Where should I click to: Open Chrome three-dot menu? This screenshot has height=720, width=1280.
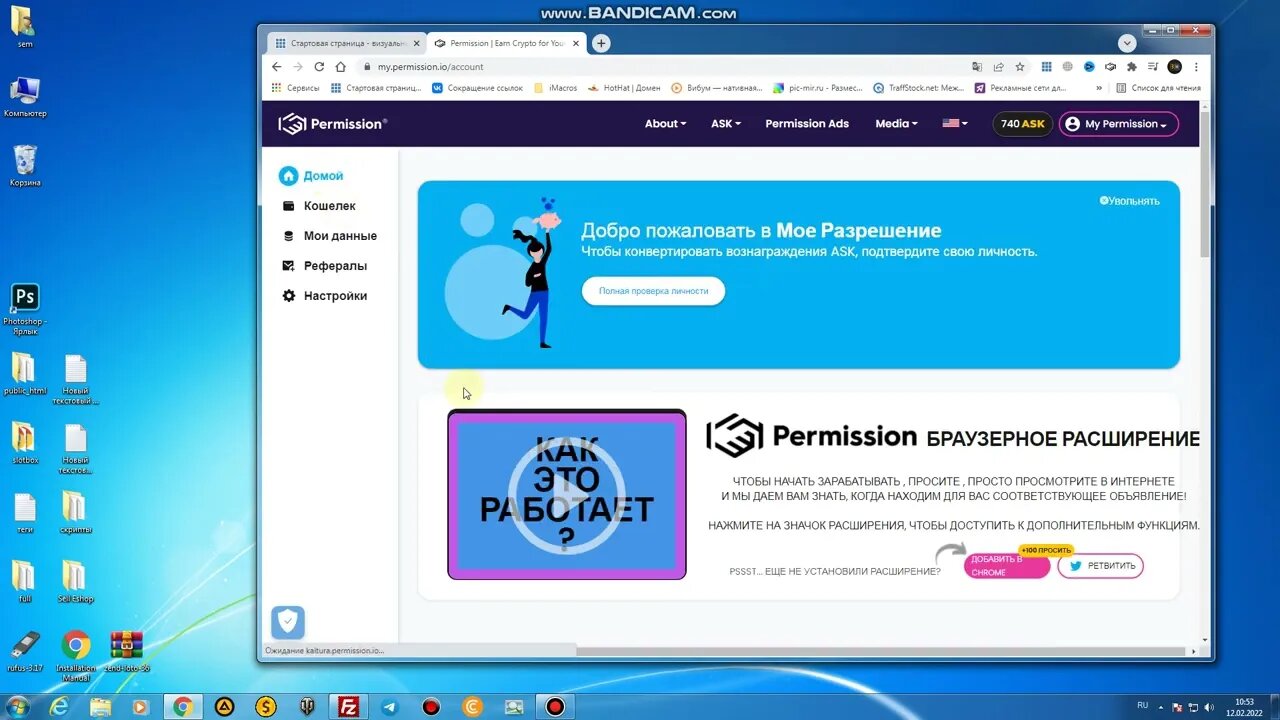point(1197,67)
